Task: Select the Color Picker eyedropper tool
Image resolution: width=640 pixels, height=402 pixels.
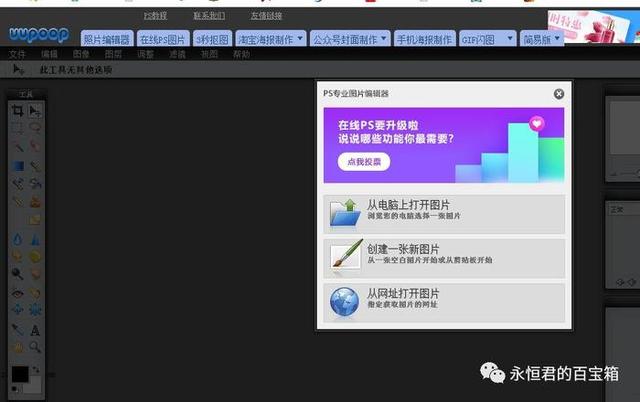Action: 17,329
